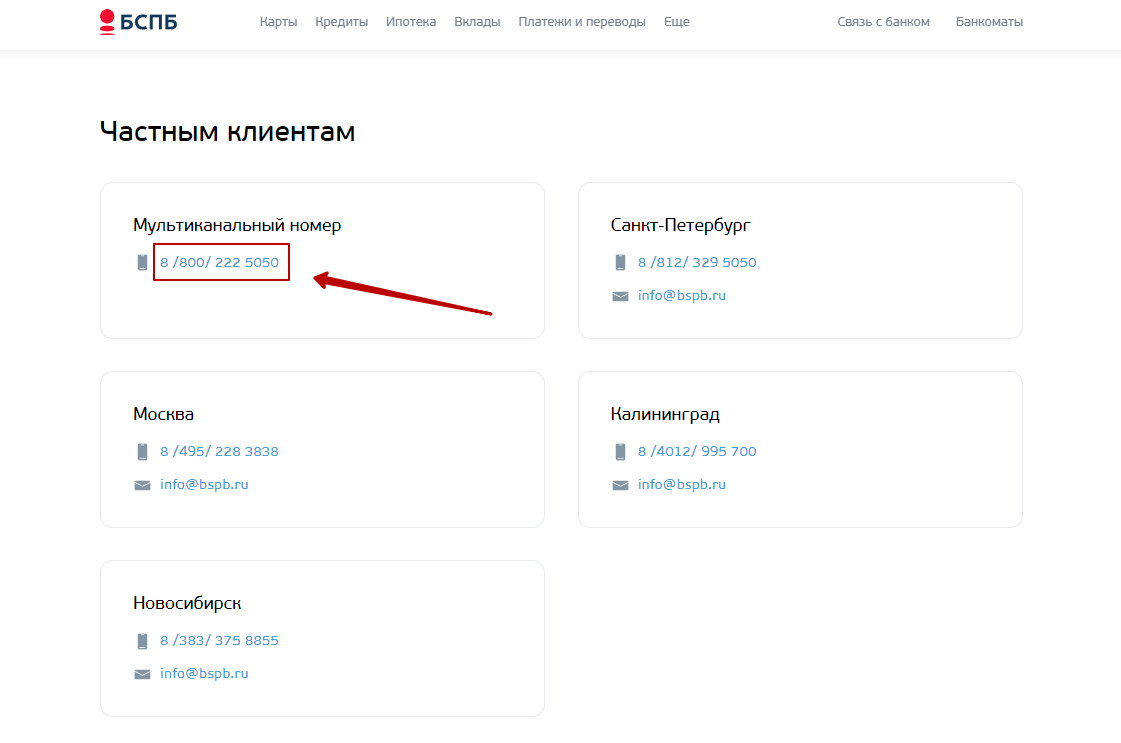Click envelope icon in Москва card
Image resolution: width=1121 pixels, height=743 pixels.
[x=142, y=485]
